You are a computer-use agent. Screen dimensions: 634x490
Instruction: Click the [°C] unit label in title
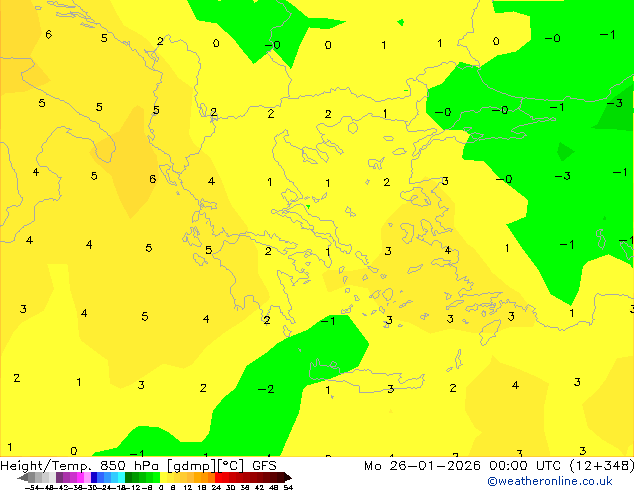(x=231, y=466)
